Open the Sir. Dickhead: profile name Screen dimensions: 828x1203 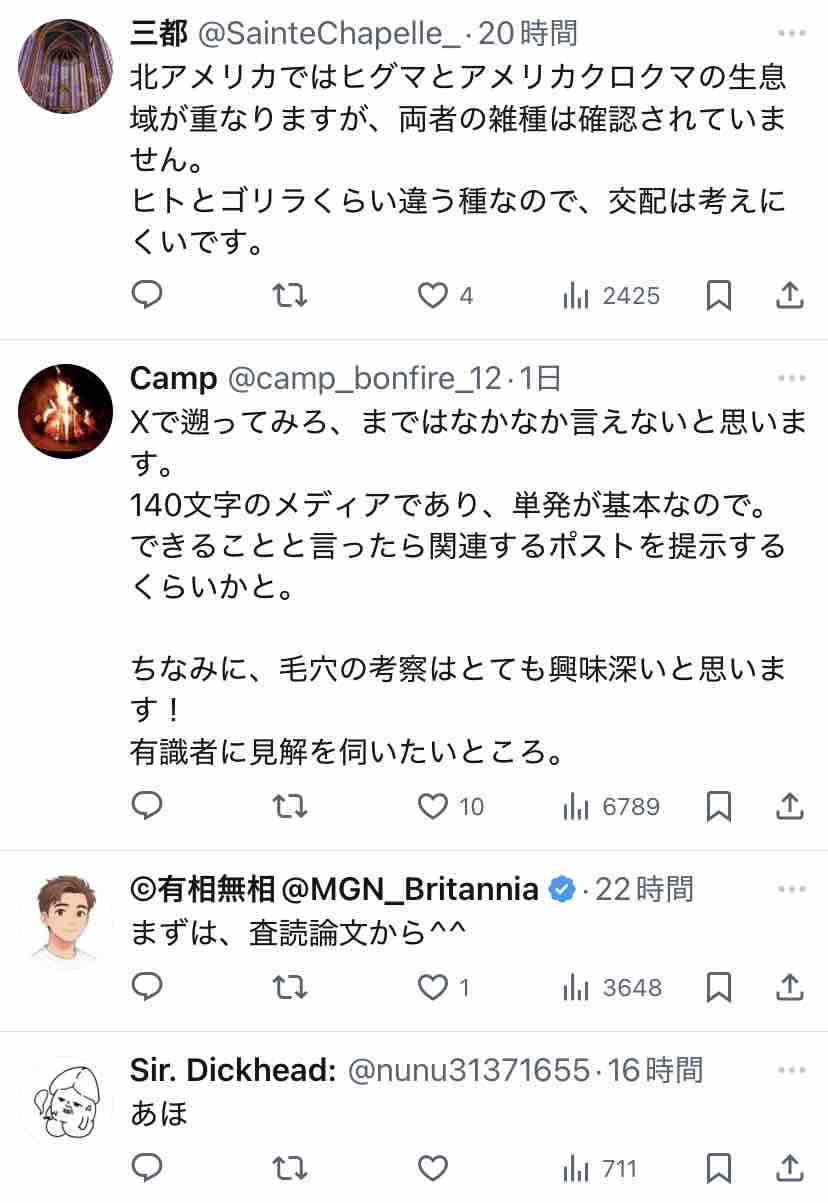[233, 1070]
